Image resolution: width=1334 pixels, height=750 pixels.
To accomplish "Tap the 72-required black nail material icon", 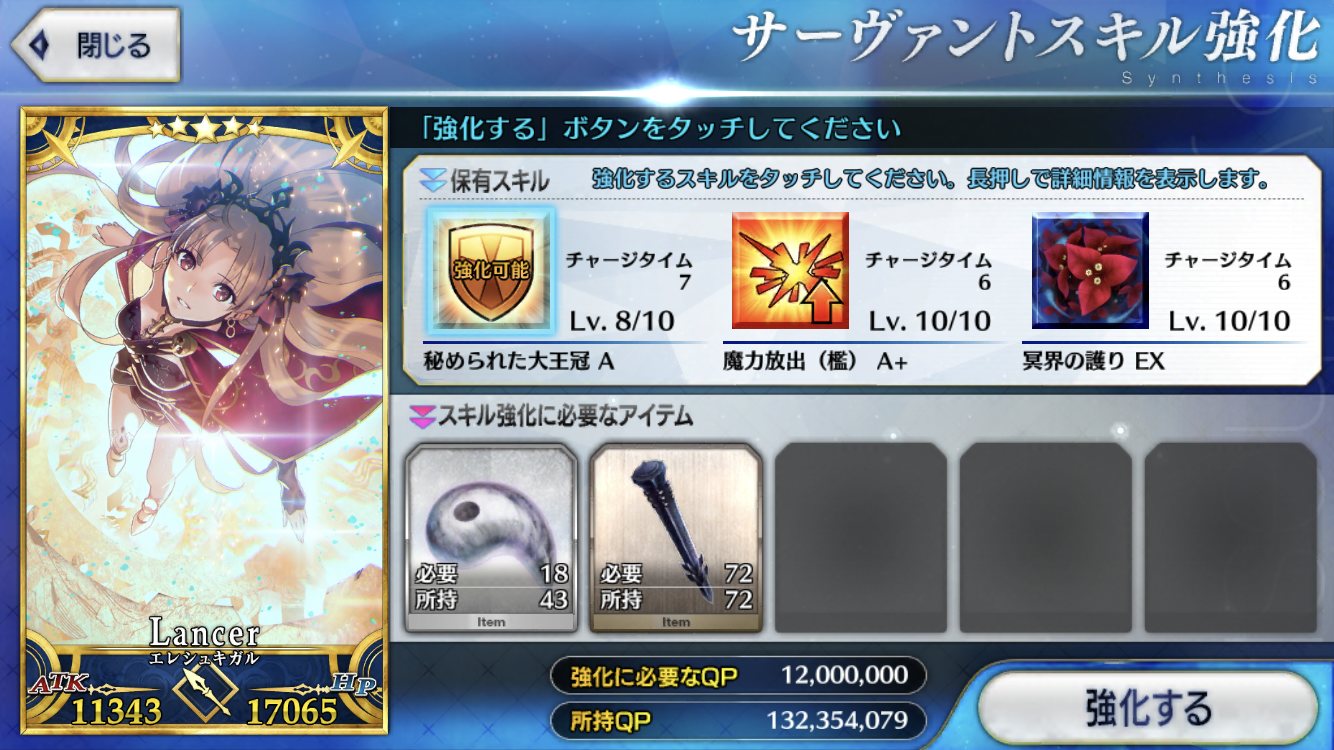I will 676,538.
